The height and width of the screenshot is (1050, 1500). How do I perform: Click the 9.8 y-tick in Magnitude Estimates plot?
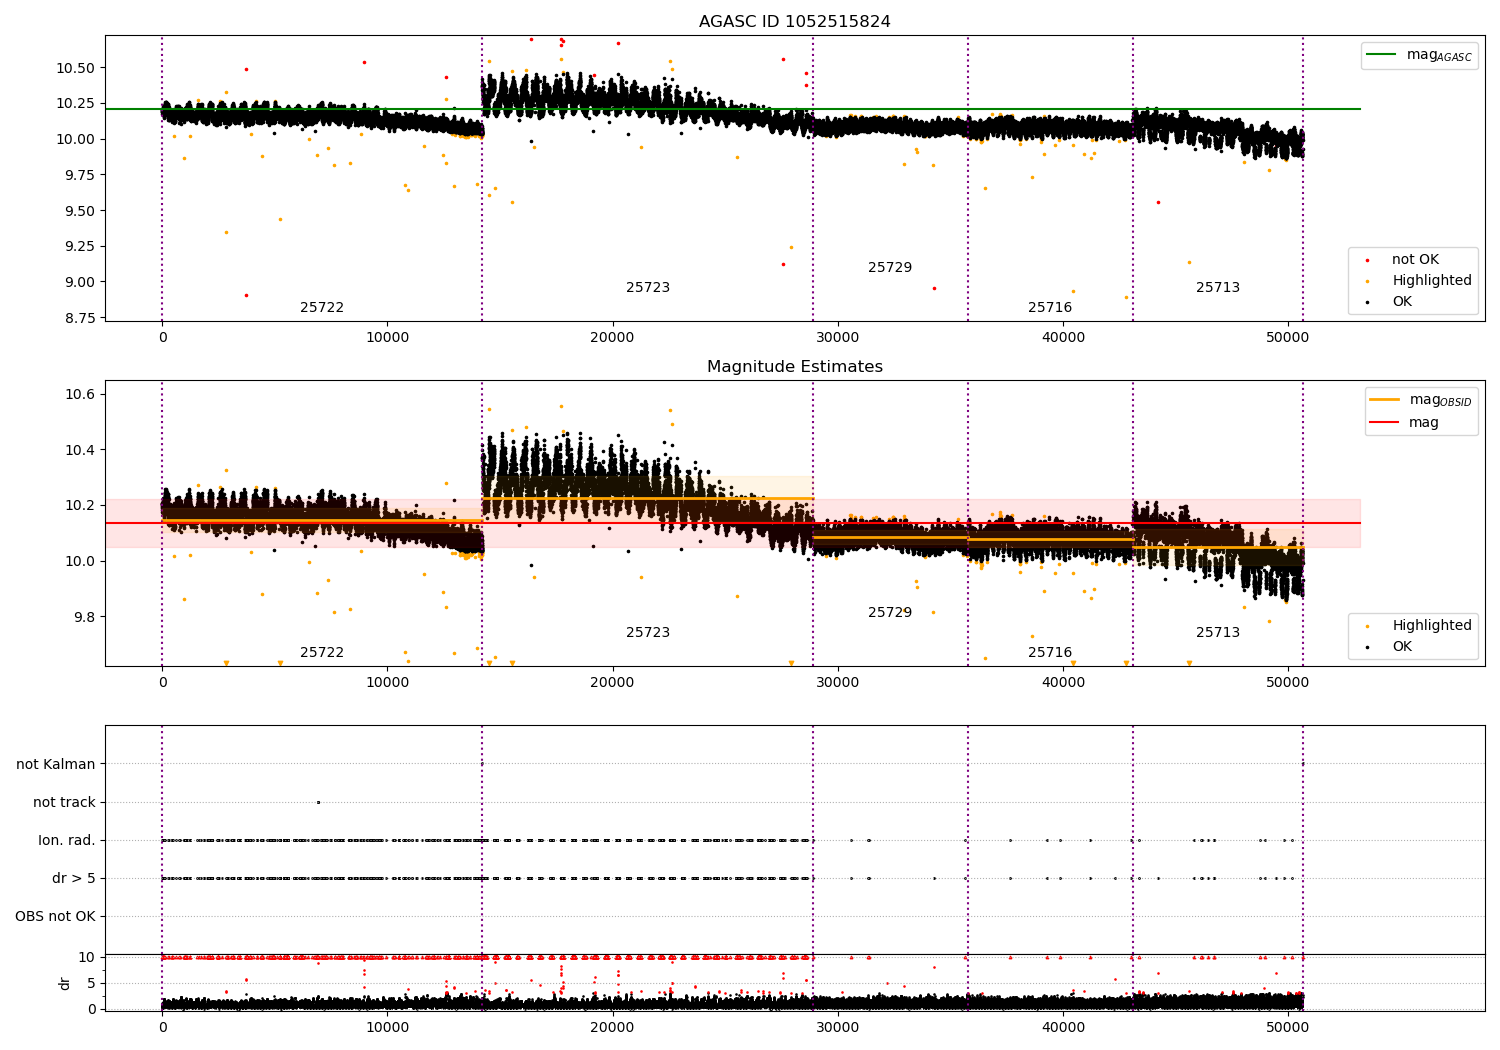[84, 618]
